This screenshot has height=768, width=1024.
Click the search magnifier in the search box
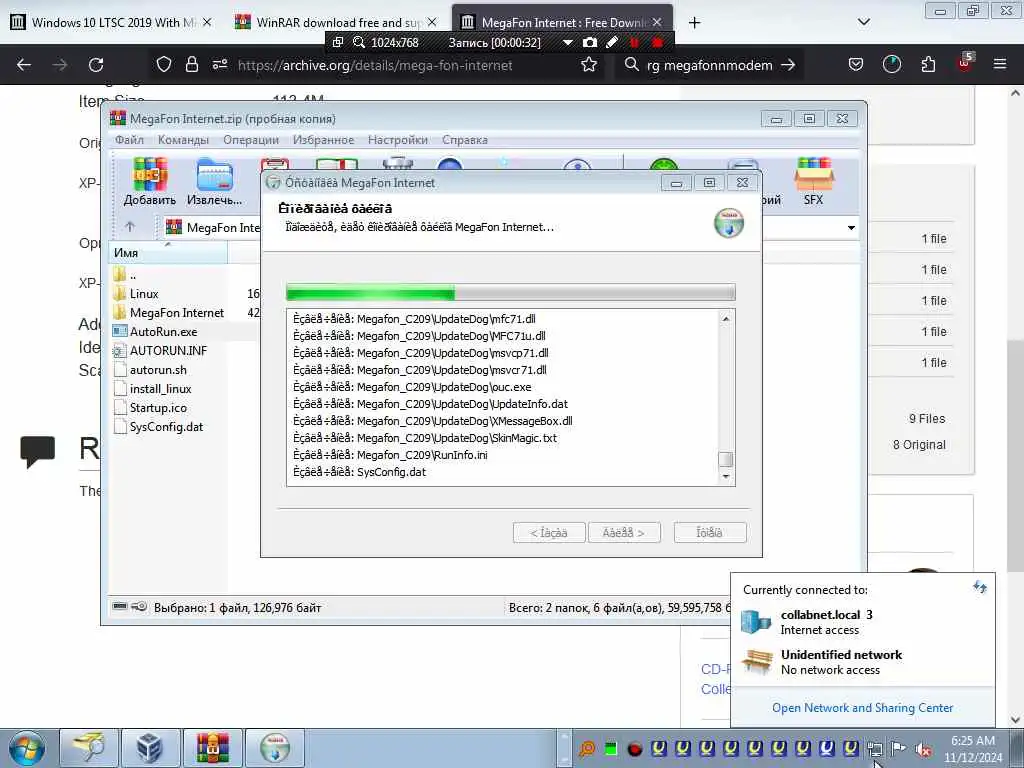[x=631, y=65]
